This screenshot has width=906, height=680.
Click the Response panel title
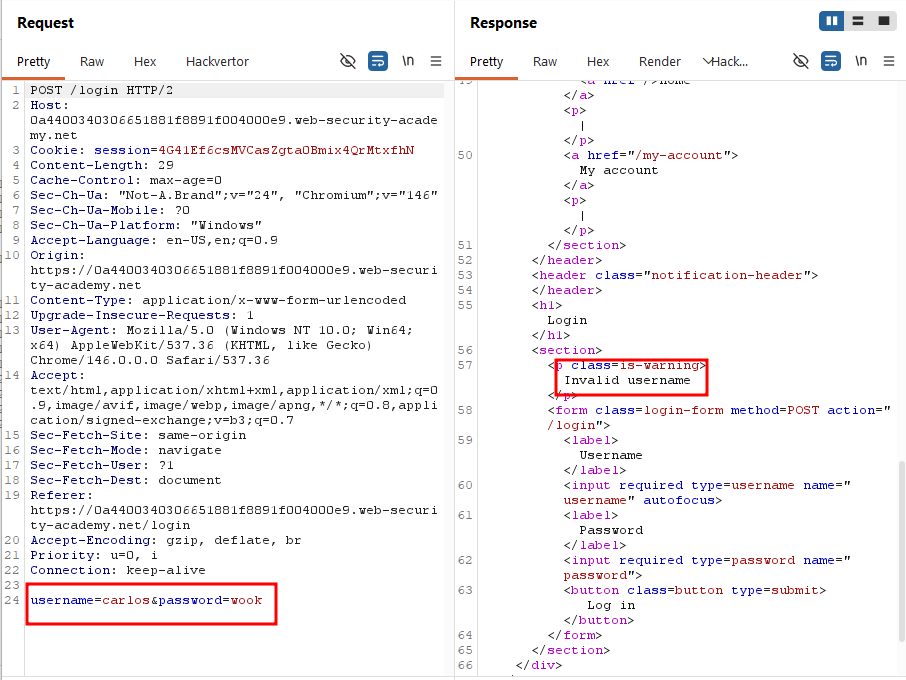pos(503,23)
